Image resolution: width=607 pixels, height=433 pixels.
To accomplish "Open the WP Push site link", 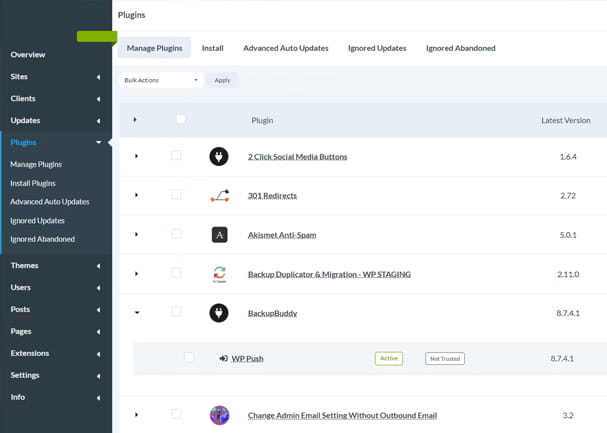I will coord(248,358).
